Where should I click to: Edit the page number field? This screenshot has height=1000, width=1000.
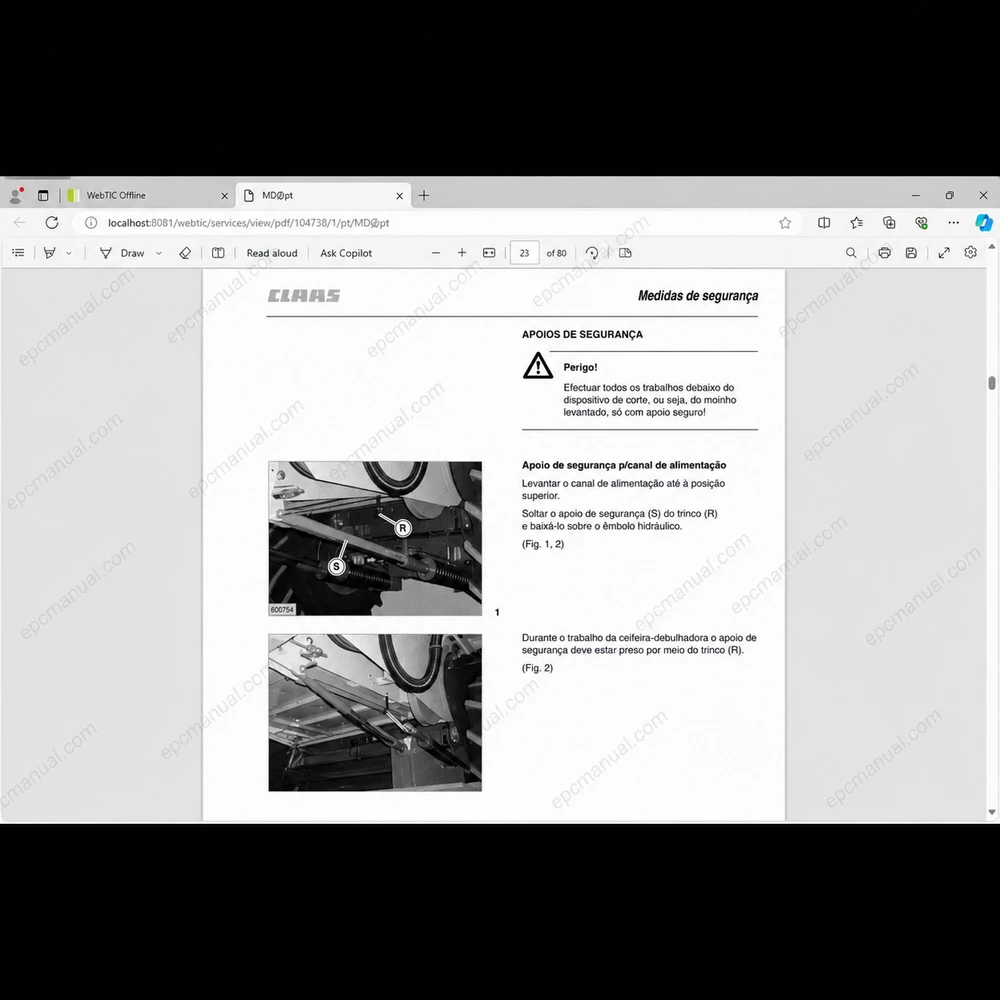click(x=524, y=253)
